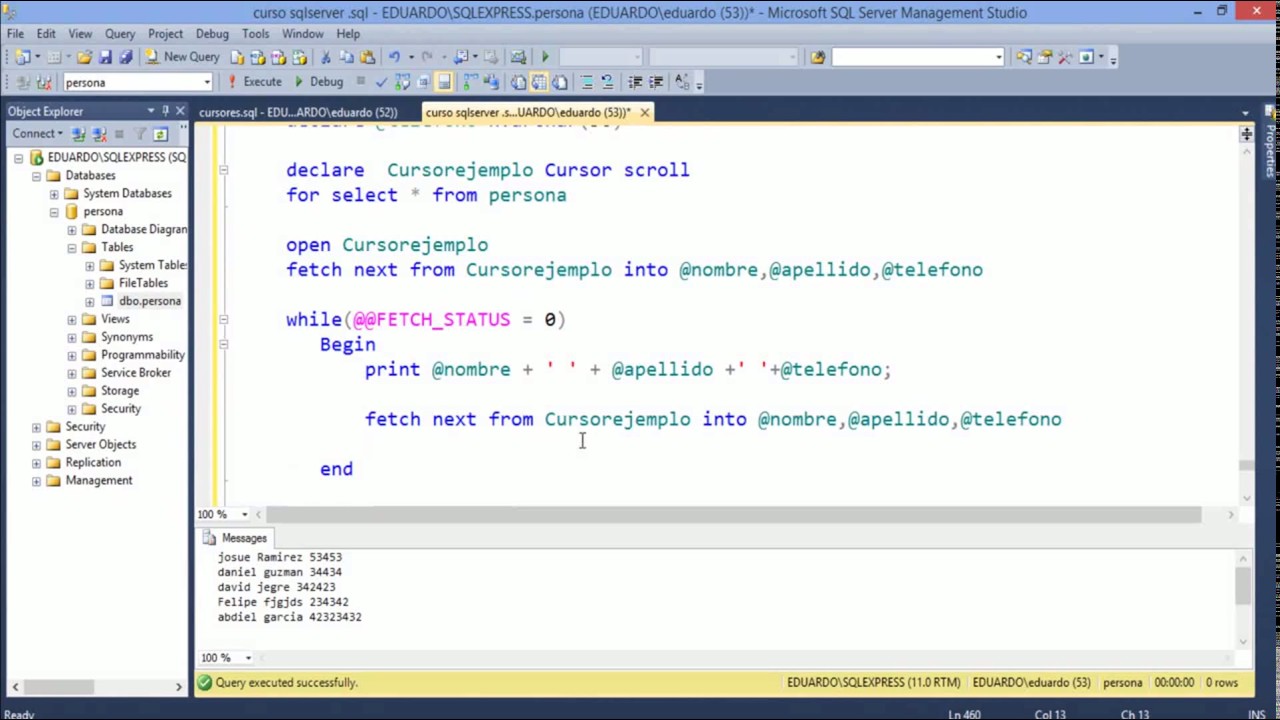Open the Edit menu

[46, 34]
